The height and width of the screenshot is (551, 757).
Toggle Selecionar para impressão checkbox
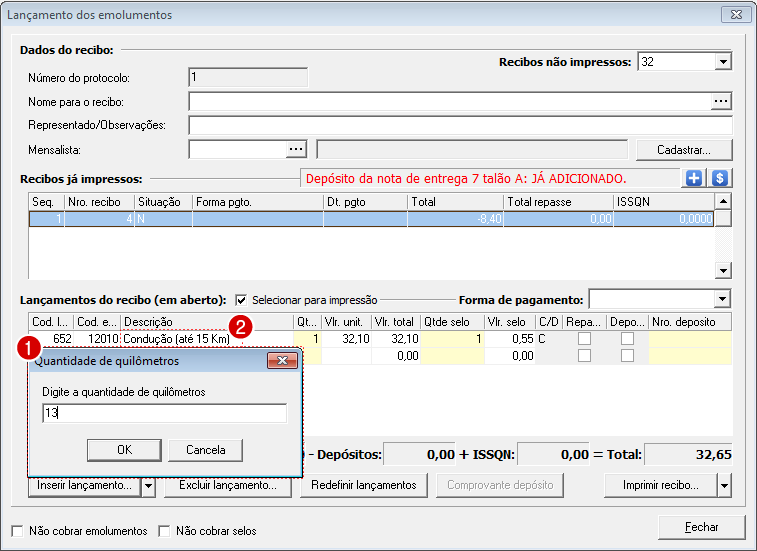click(x=241, y=300)
